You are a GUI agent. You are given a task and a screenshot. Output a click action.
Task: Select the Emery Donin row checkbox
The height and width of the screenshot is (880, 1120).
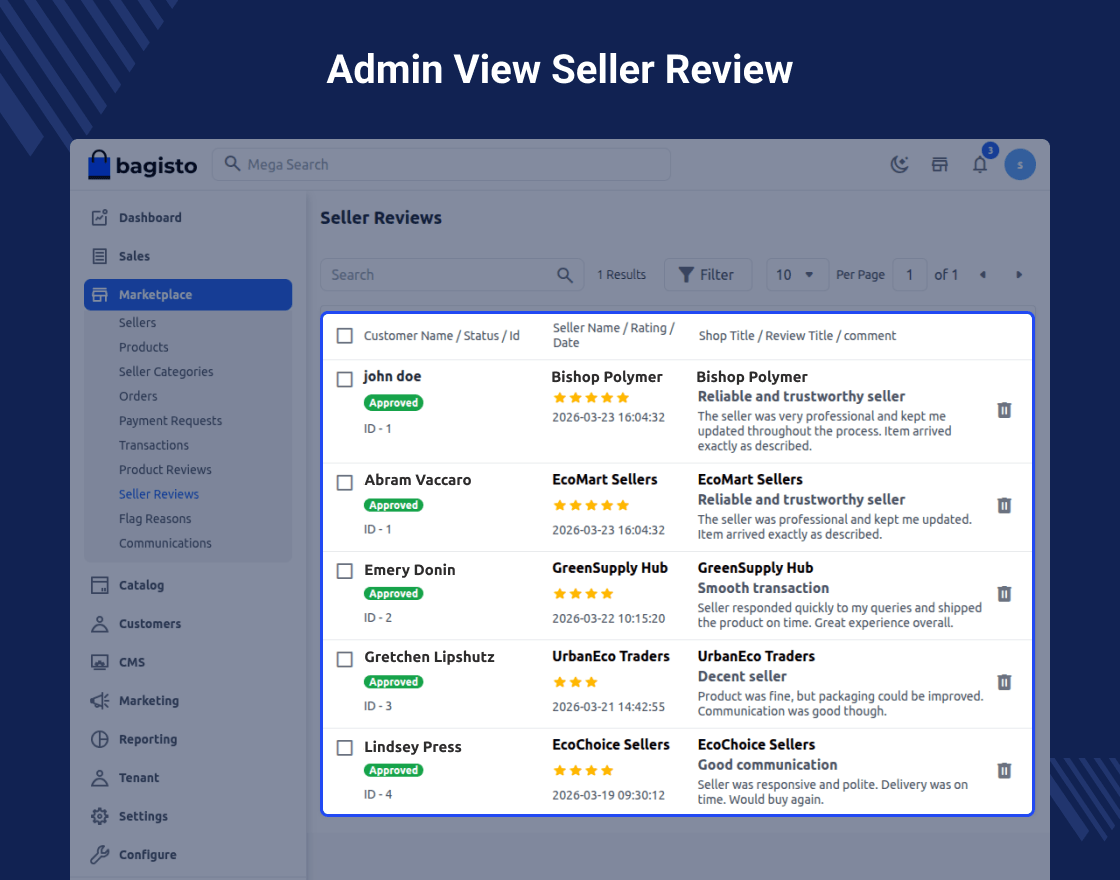345,571
